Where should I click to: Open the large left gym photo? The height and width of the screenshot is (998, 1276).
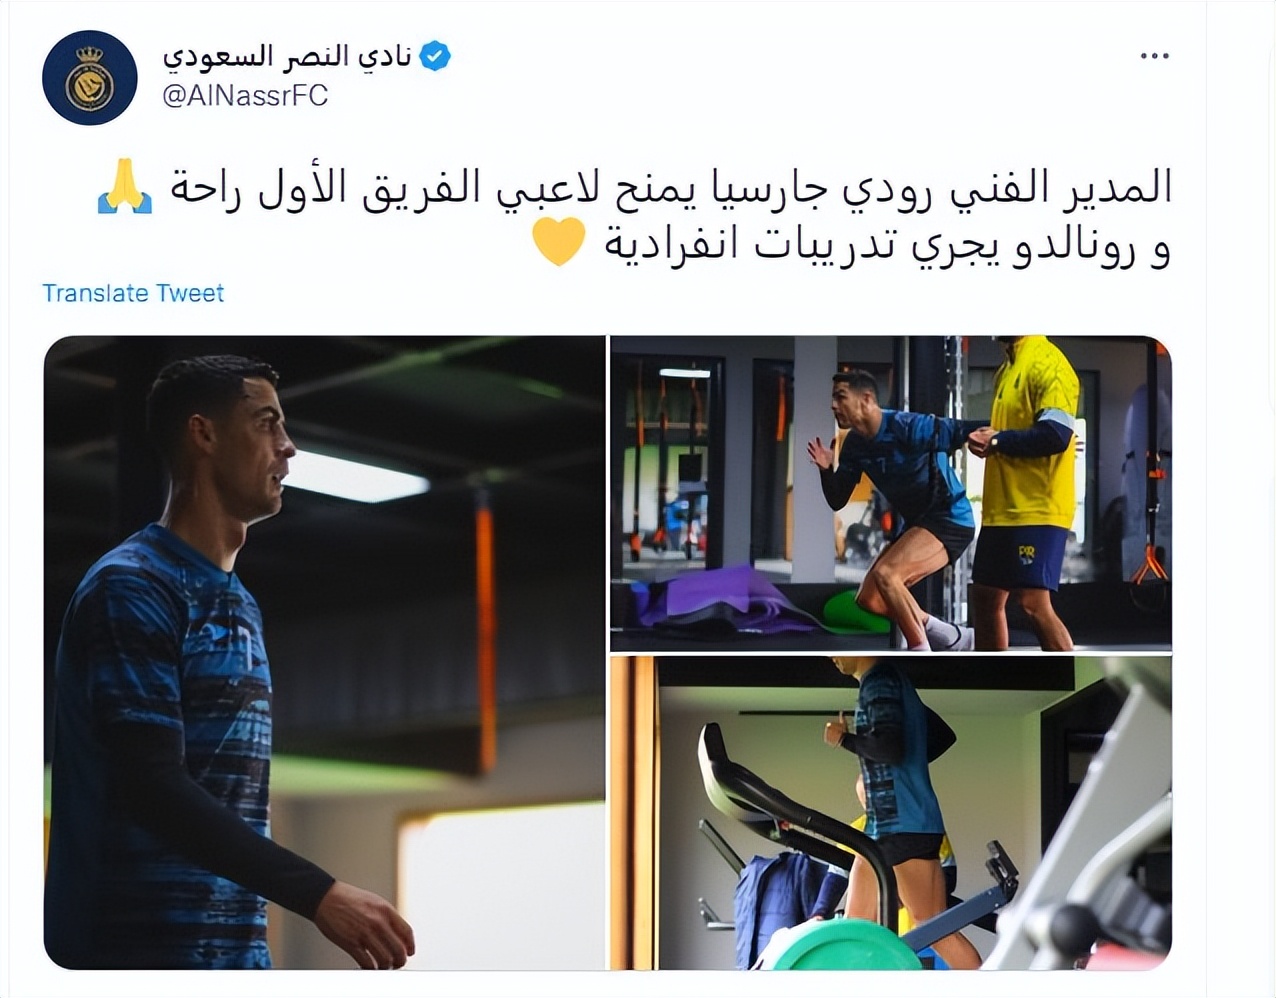[x=324, y=653]
